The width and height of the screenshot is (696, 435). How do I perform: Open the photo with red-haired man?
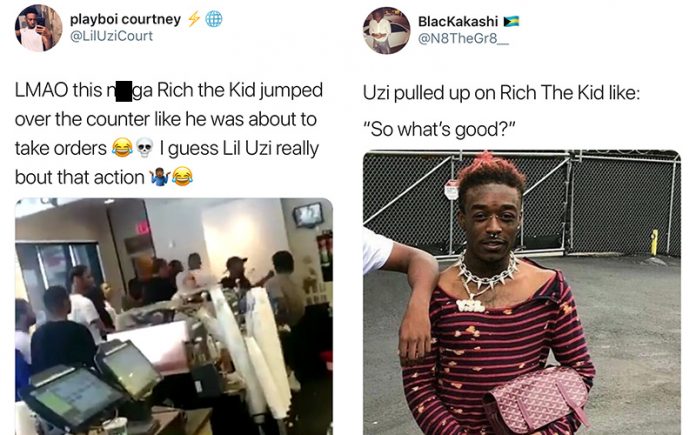522,293
